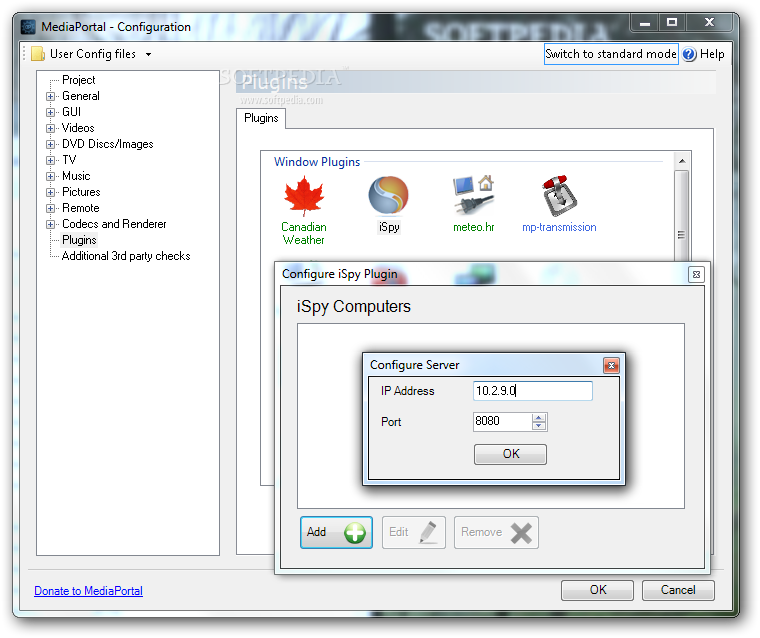Select the iSpy plugin icon
Viewport: 760px width, 638px height.
(388, 195)
